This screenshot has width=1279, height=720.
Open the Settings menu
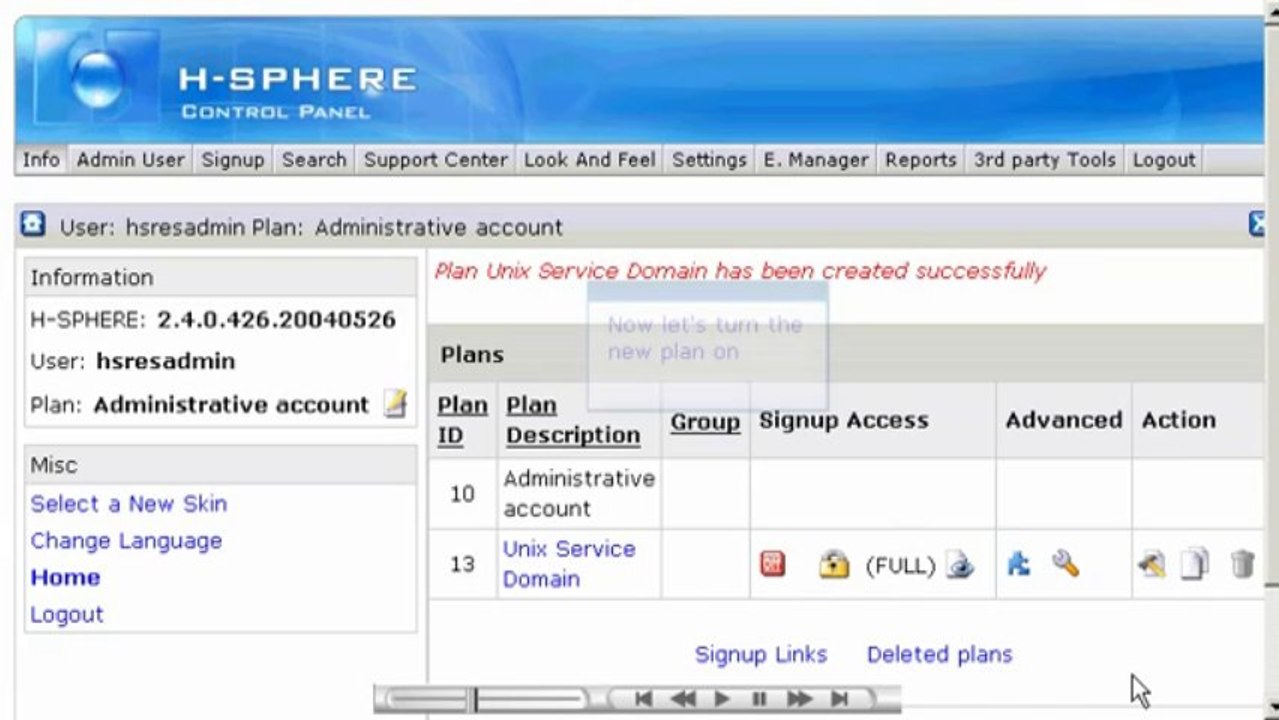click(x=709, y=160)
